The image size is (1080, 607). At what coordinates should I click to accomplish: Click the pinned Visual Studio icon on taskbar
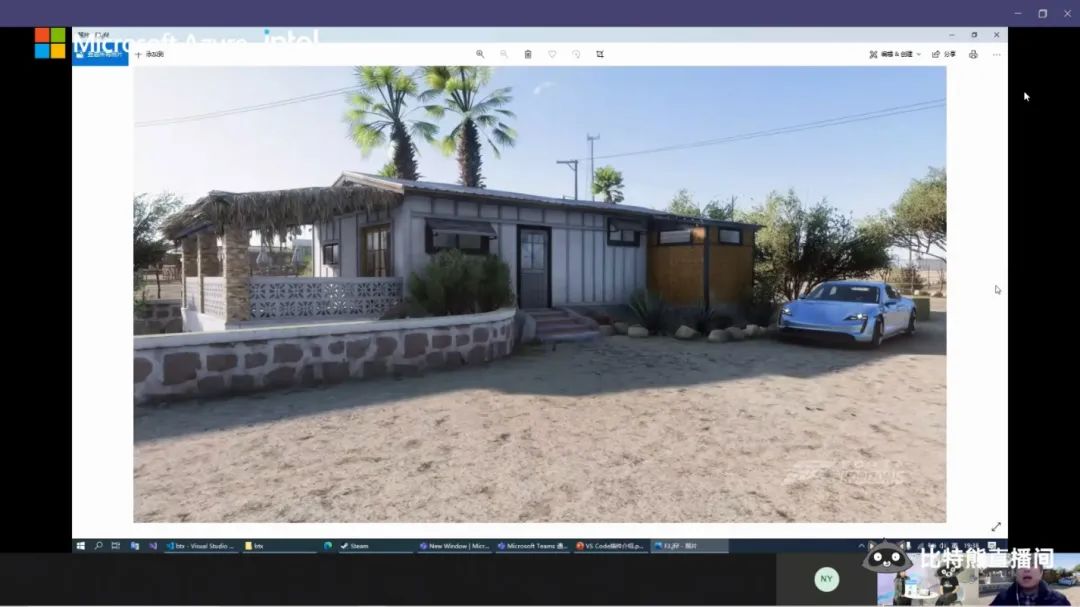pyautogui.click(x=153, y=546)
